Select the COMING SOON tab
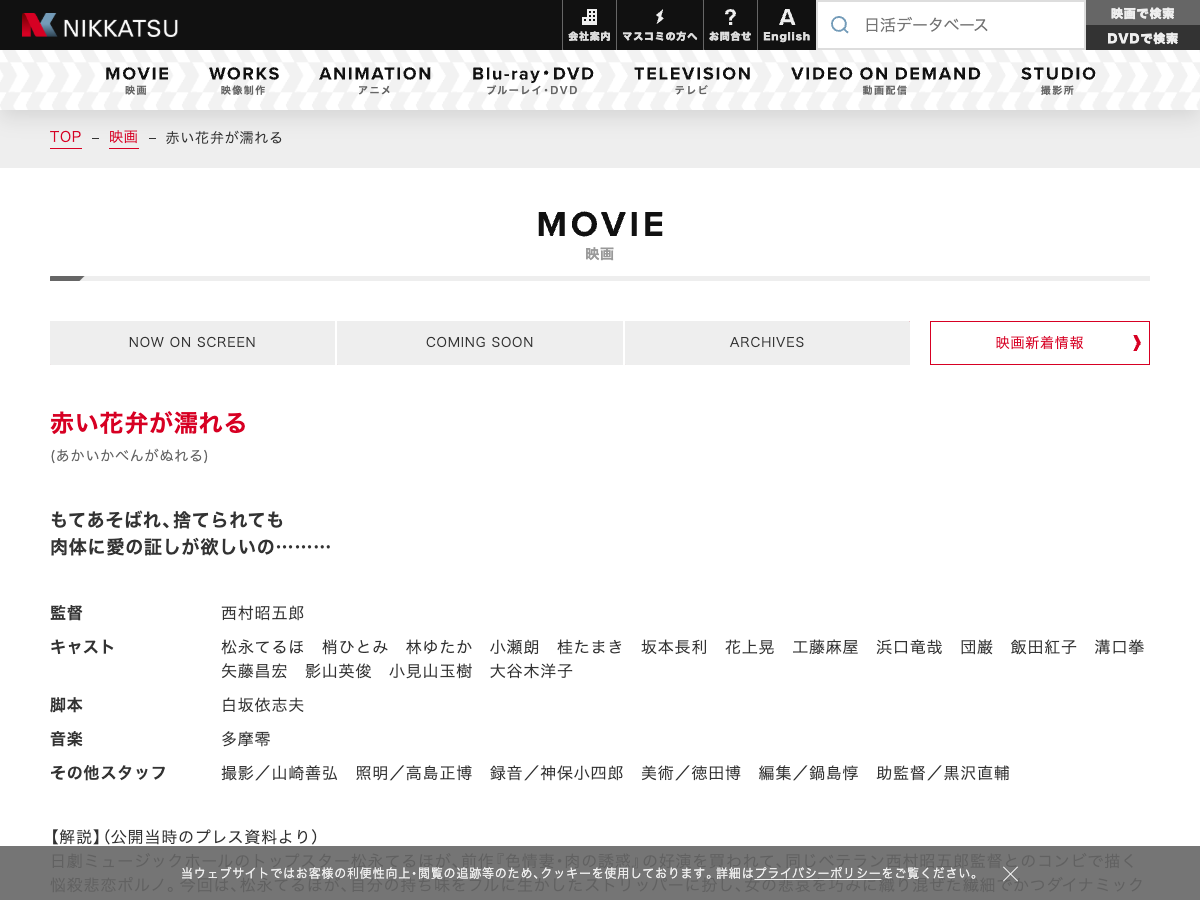 pyautogui.click(x=480, y=343)
